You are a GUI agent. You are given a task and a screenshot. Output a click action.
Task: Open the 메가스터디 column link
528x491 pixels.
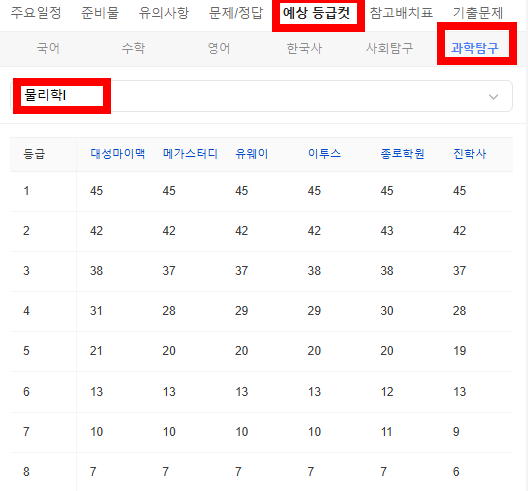(190, 154)
